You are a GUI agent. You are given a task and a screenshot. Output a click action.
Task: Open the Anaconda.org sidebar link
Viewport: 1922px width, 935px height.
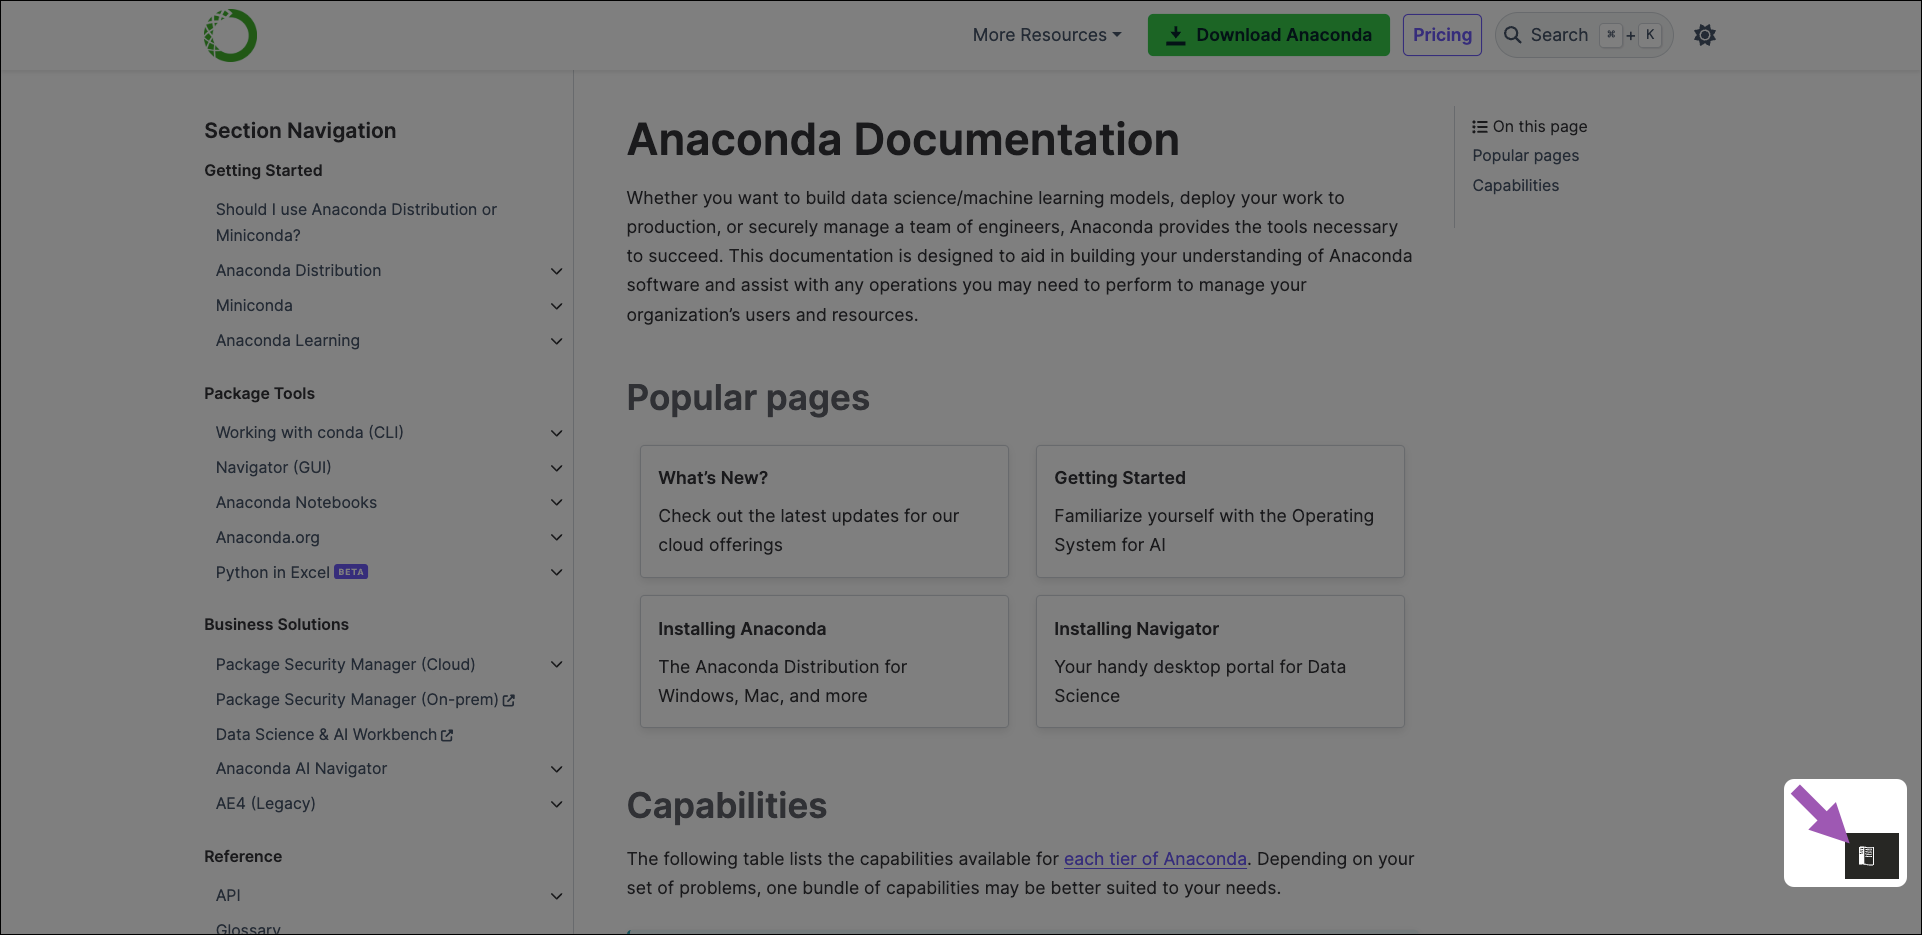click(x=267, y=537)
